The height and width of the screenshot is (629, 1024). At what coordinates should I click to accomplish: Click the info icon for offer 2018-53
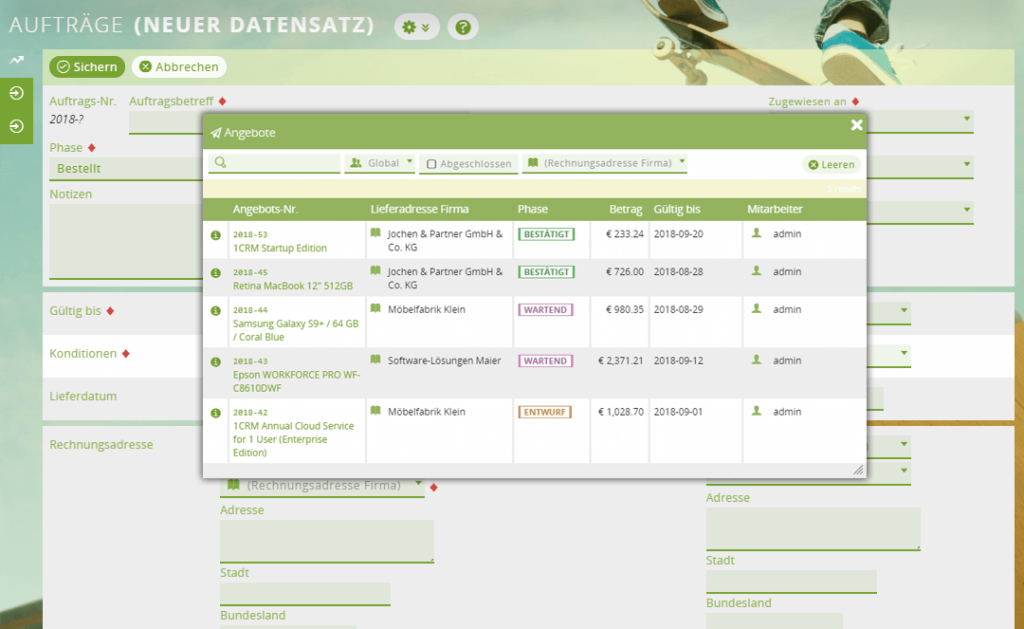coord(215,235)
